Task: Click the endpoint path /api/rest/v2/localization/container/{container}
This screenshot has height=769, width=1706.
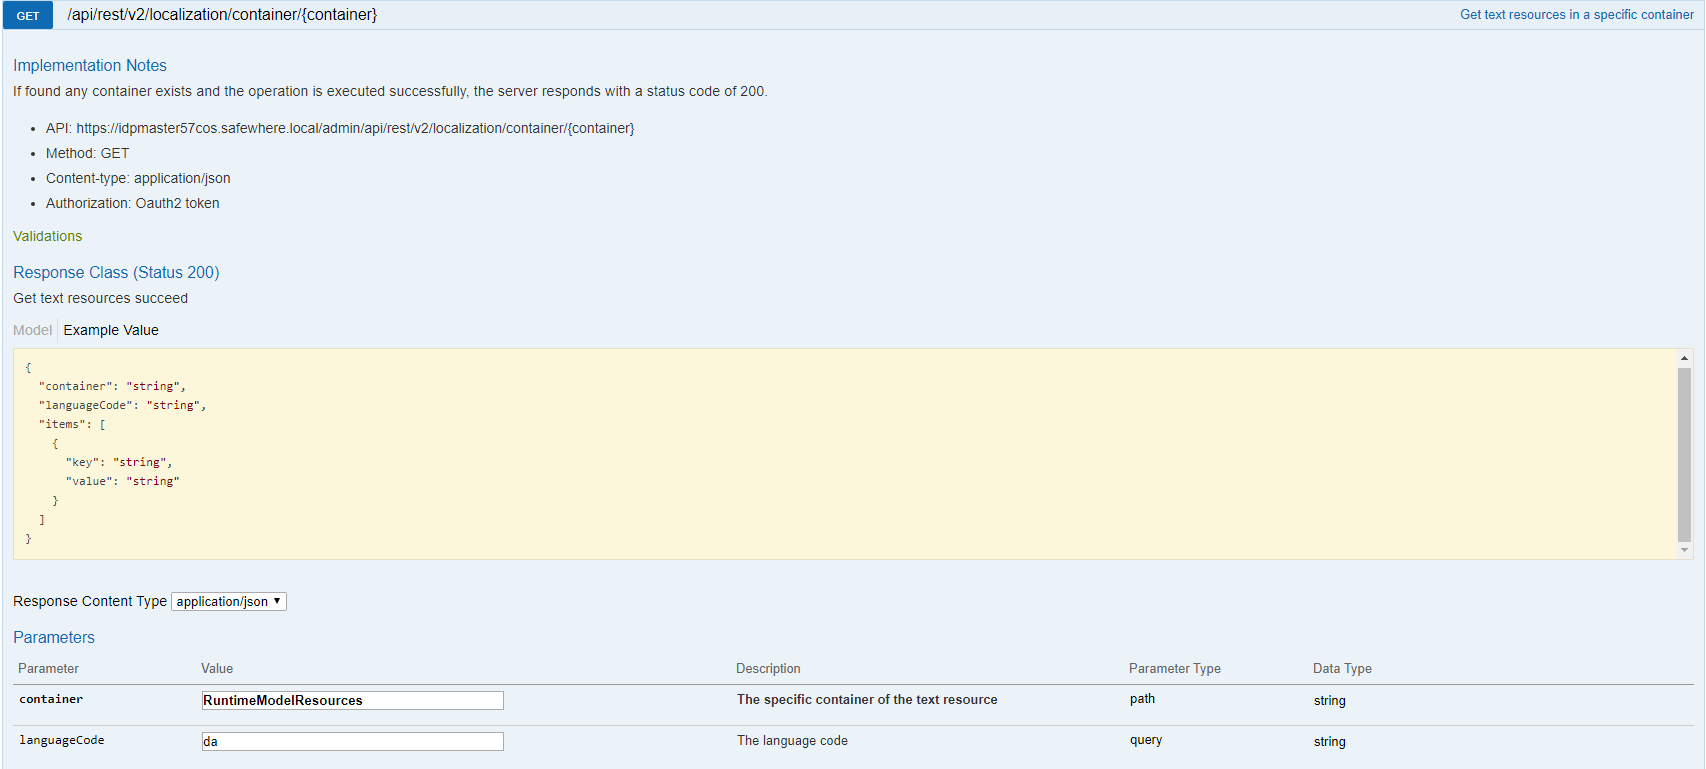Action: (222, 15)
